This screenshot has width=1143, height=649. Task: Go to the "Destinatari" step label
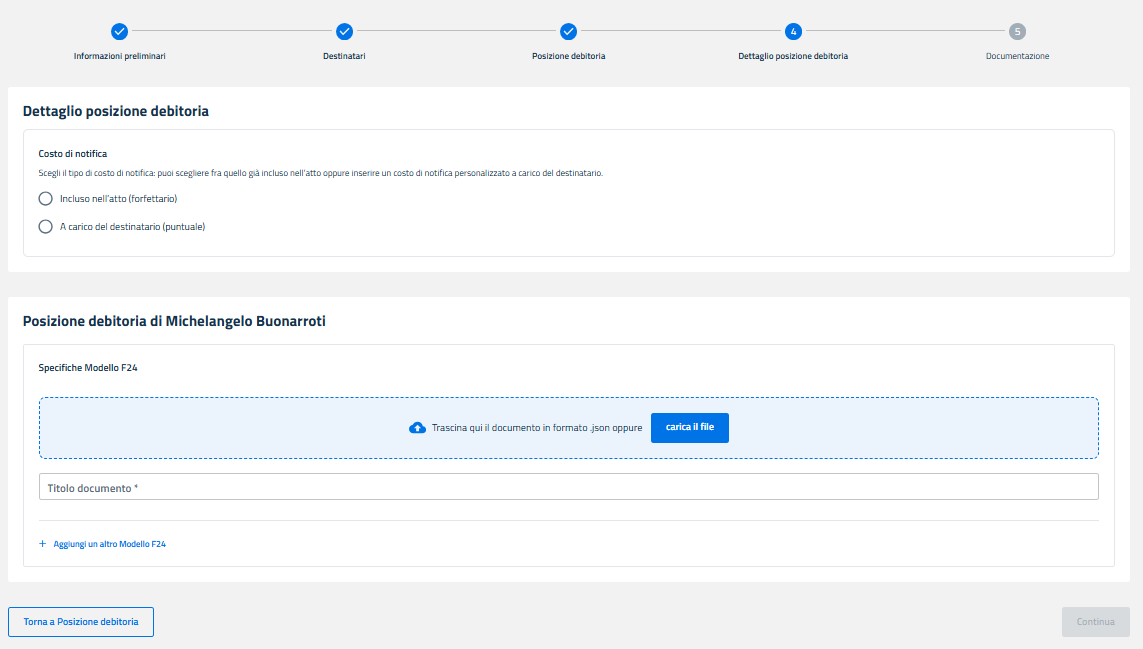344,56
